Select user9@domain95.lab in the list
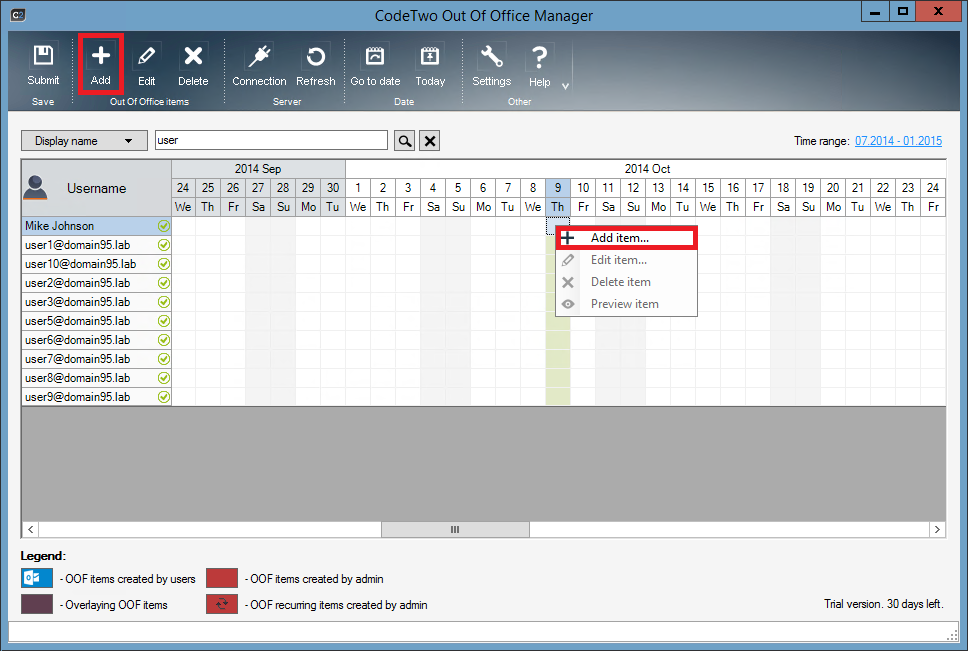This screenshot has width=968, height=651. coord(96,397)
